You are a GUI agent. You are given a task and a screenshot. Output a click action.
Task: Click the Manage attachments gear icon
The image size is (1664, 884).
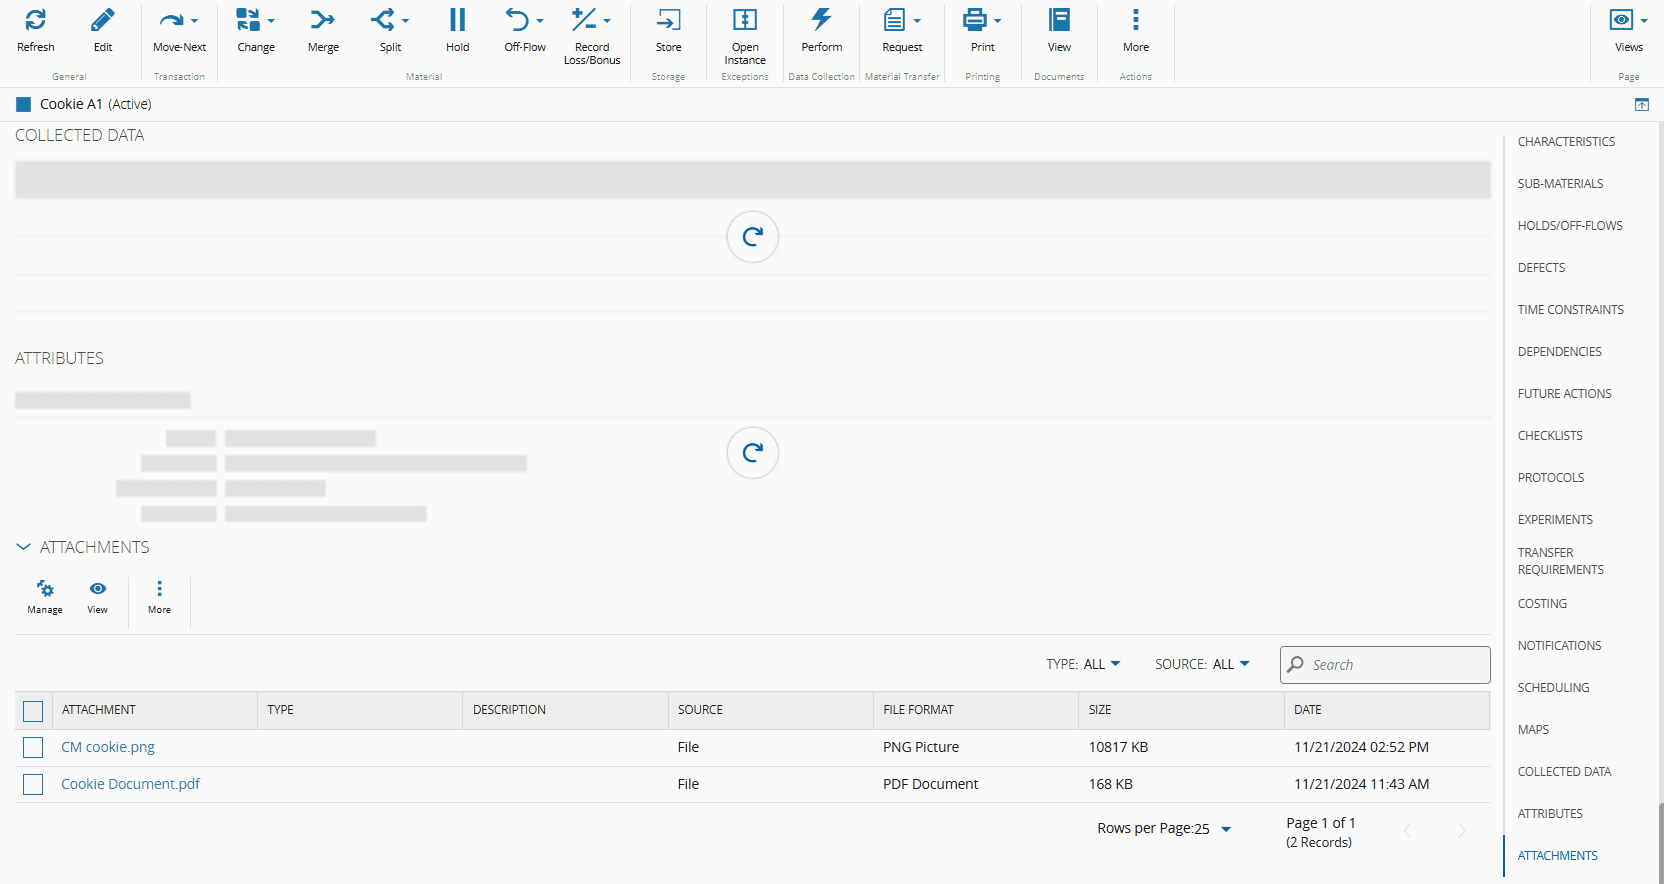pos(45,590)
